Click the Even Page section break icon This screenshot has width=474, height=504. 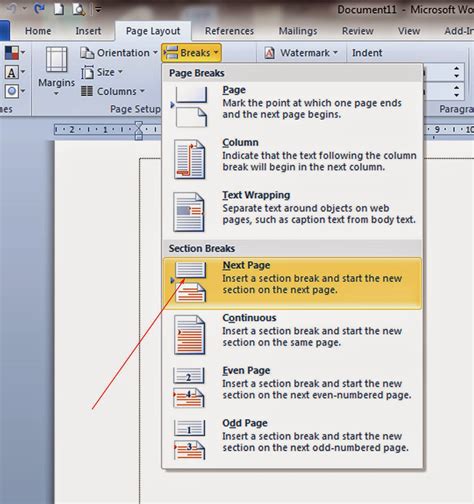coord(189,387)
